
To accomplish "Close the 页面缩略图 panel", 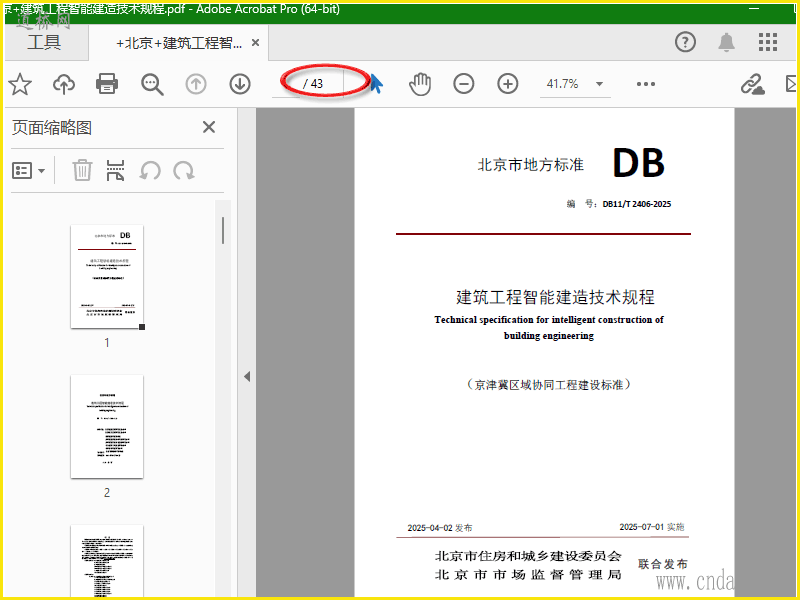I will tap(209, 127).
